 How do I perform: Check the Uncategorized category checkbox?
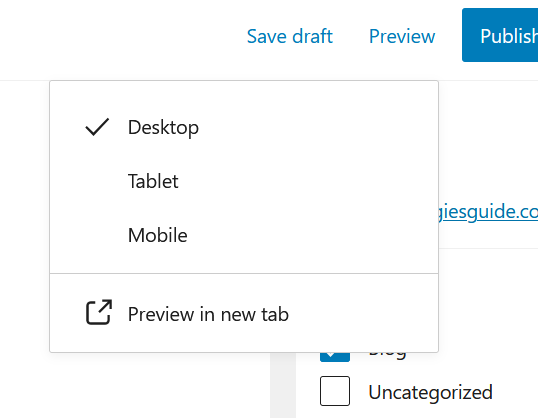pyautogui.click(x=335, y=391)
